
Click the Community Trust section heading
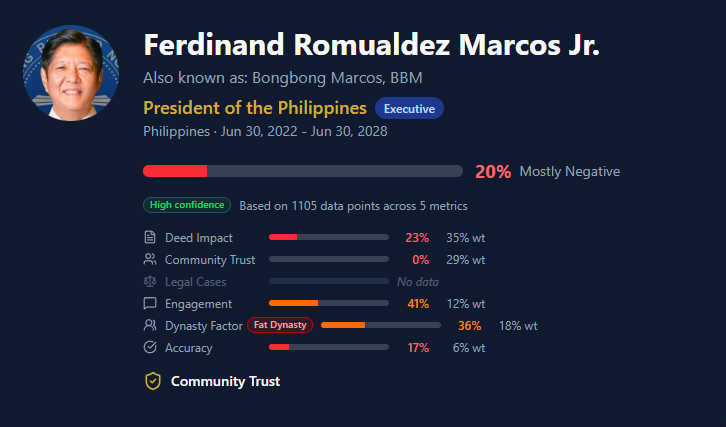click(225, 381)
